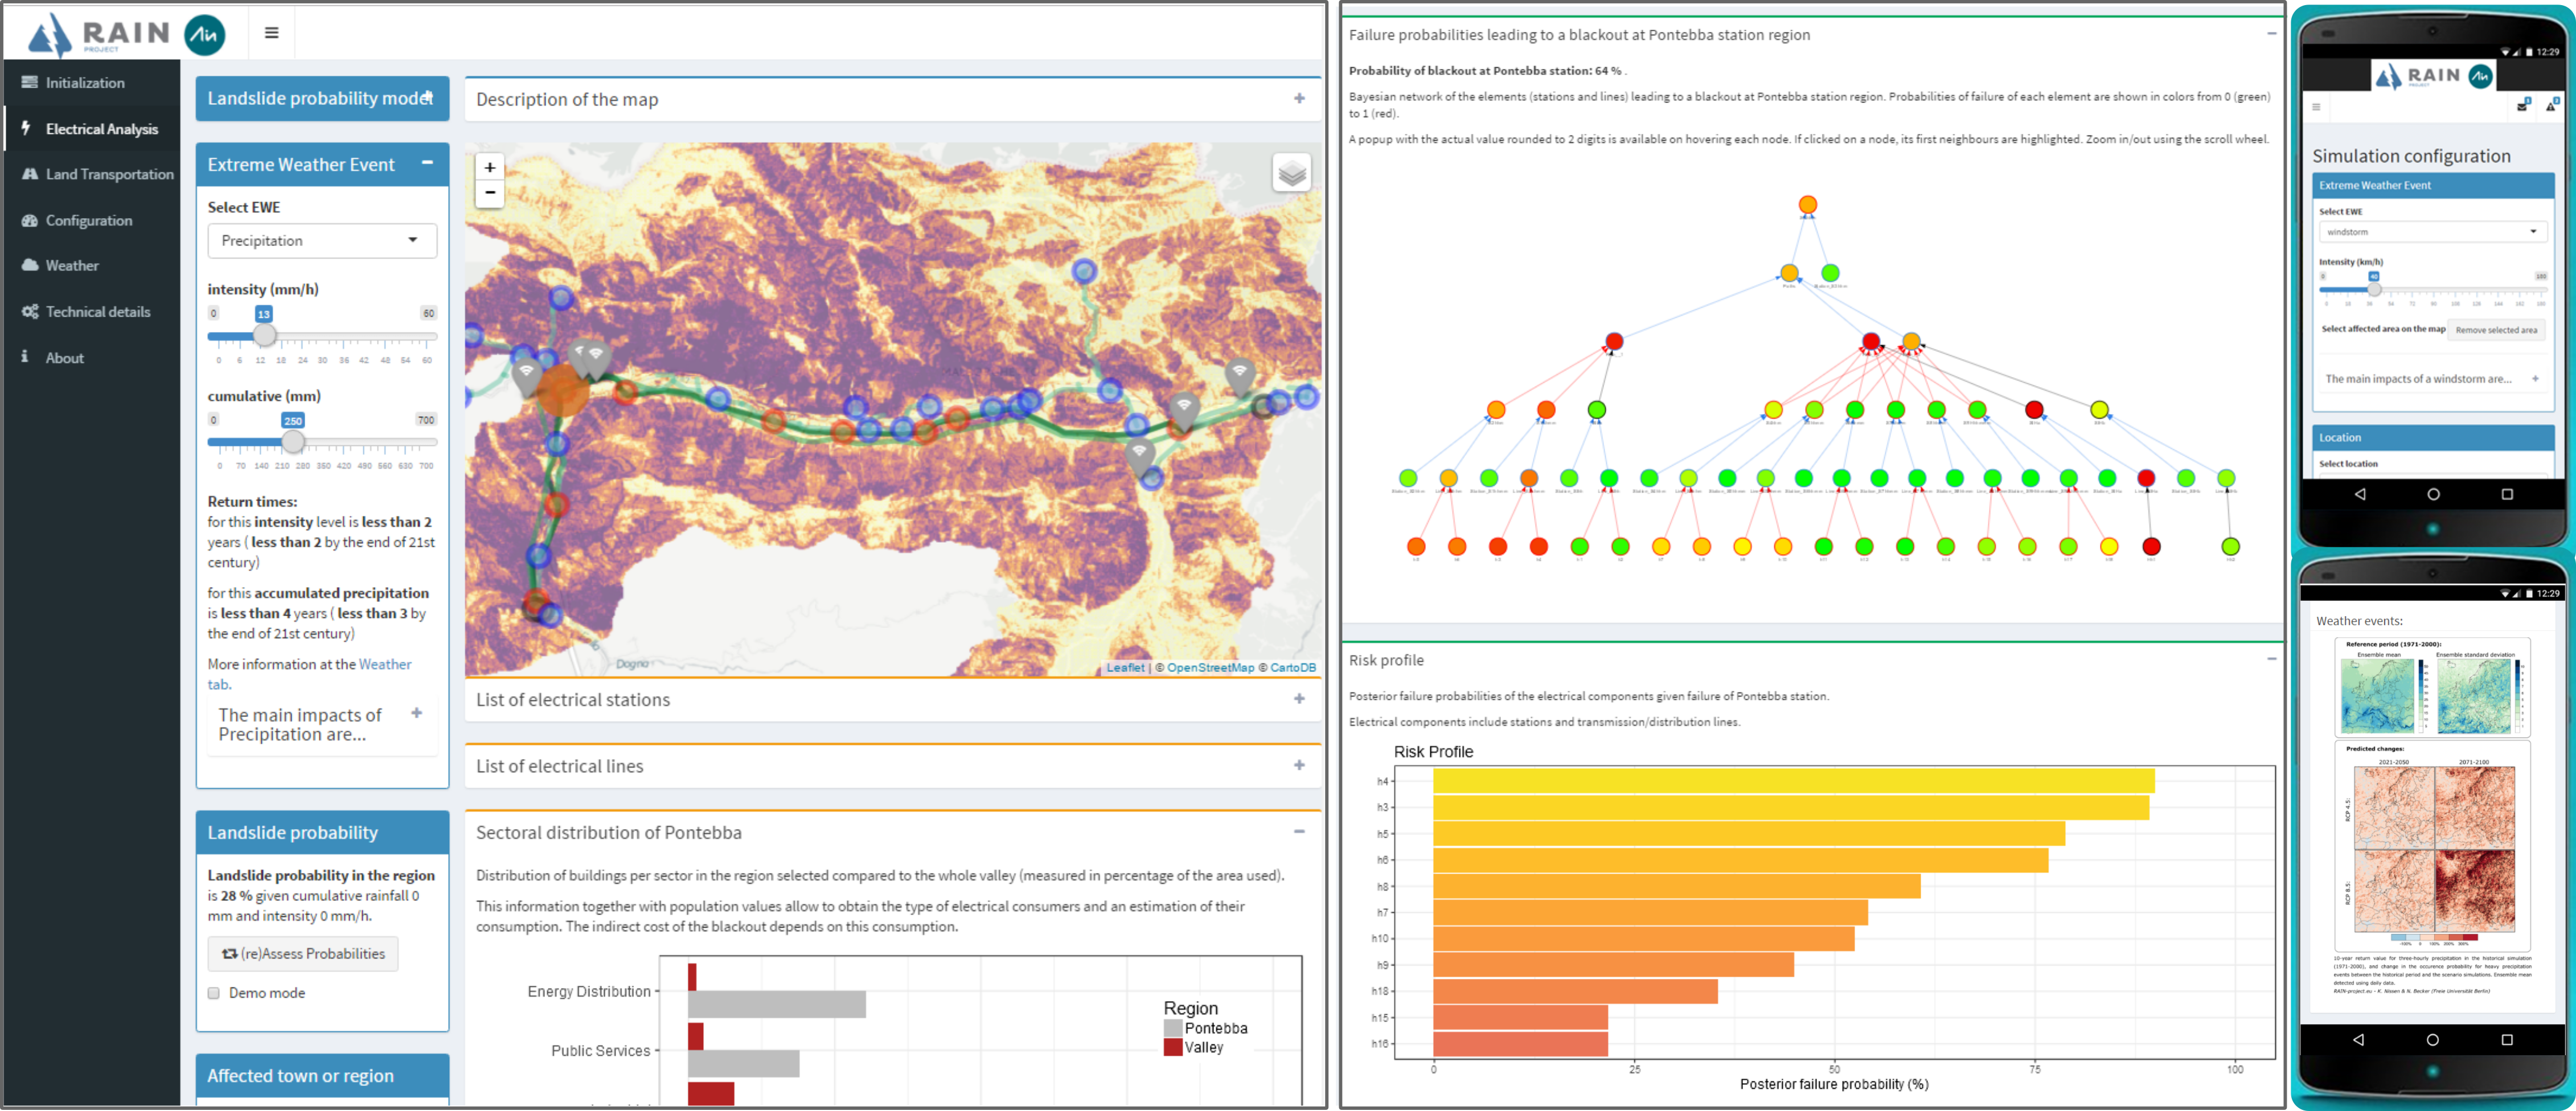Go to the Weather sidebar tab
2576x1111 pixels.
pyautogui.click(x=72, y=266)
